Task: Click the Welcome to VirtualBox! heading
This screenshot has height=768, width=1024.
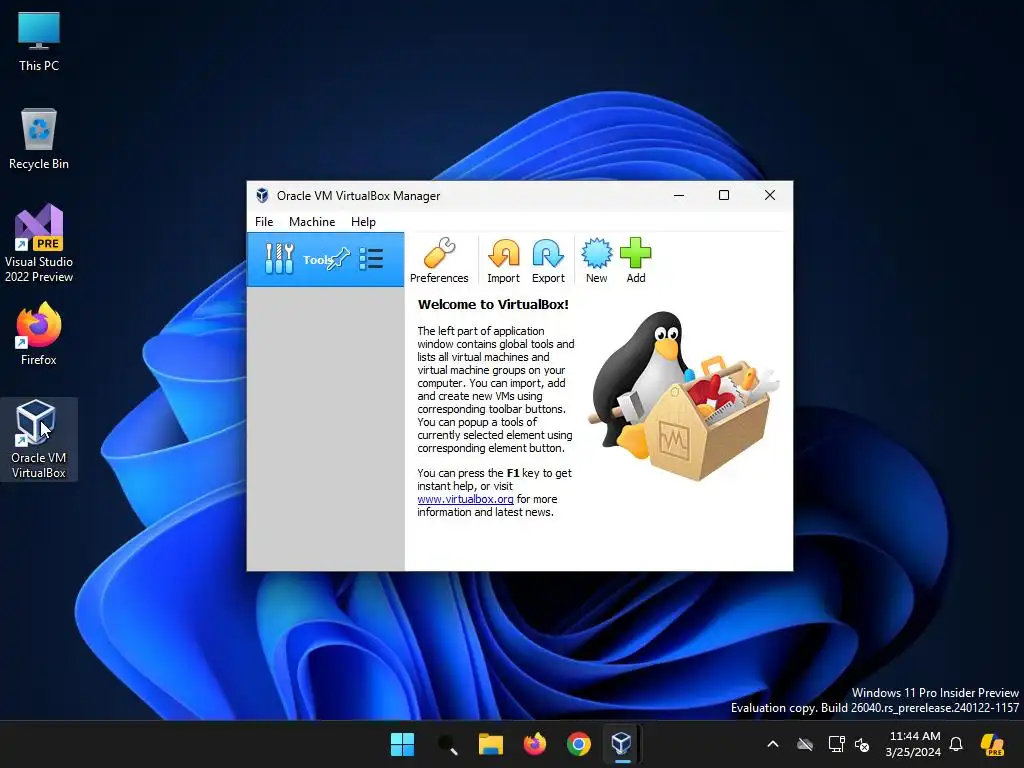Action: coord(493,304)
